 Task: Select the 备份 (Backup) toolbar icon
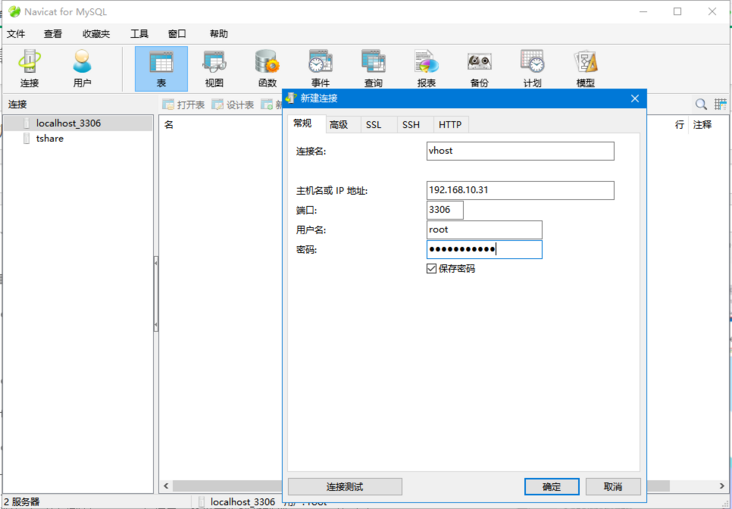479,69
